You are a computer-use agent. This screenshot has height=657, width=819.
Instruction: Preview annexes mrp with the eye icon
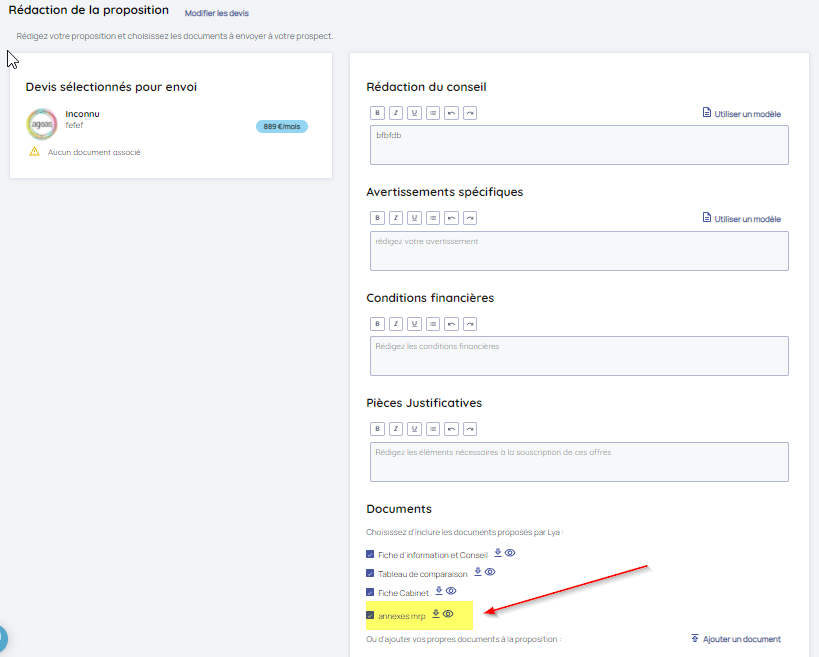[x=449, y=614]
